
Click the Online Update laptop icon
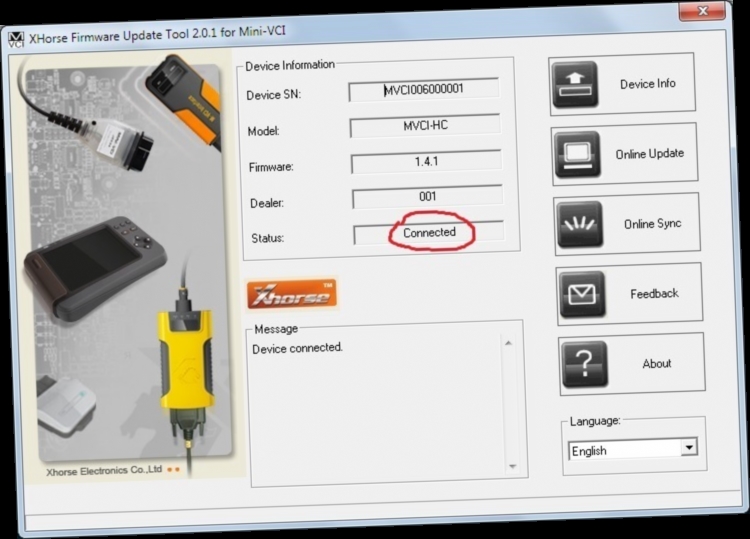pyautogui.click(x=577, y=154)
